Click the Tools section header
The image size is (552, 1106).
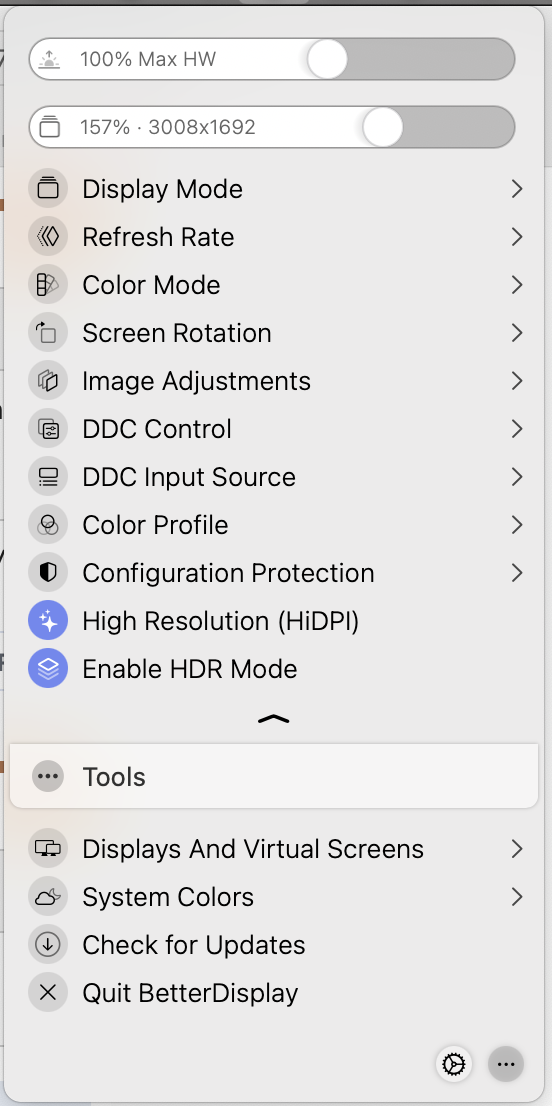[274, 776]
